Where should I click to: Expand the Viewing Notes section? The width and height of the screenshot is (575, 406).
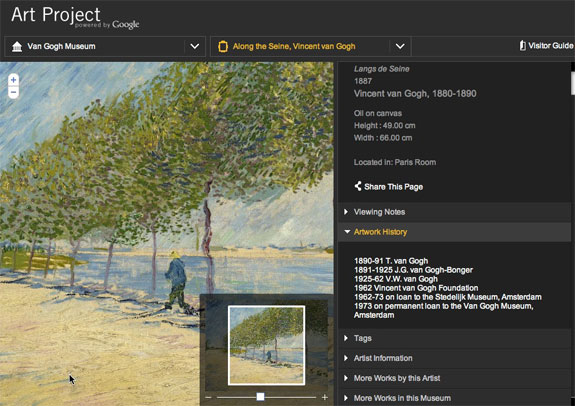click(x=454, y=212)
